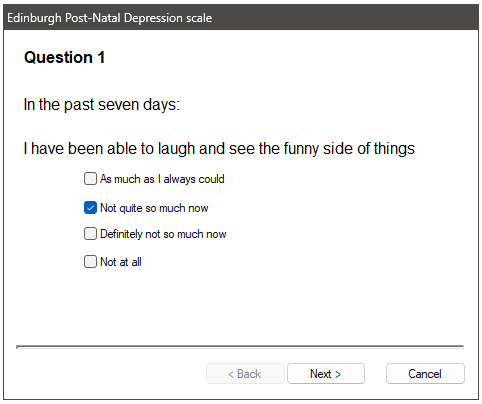Click the 'As much as I always could' label text
This screenshot has width=482, height=404.
(162, 179)
